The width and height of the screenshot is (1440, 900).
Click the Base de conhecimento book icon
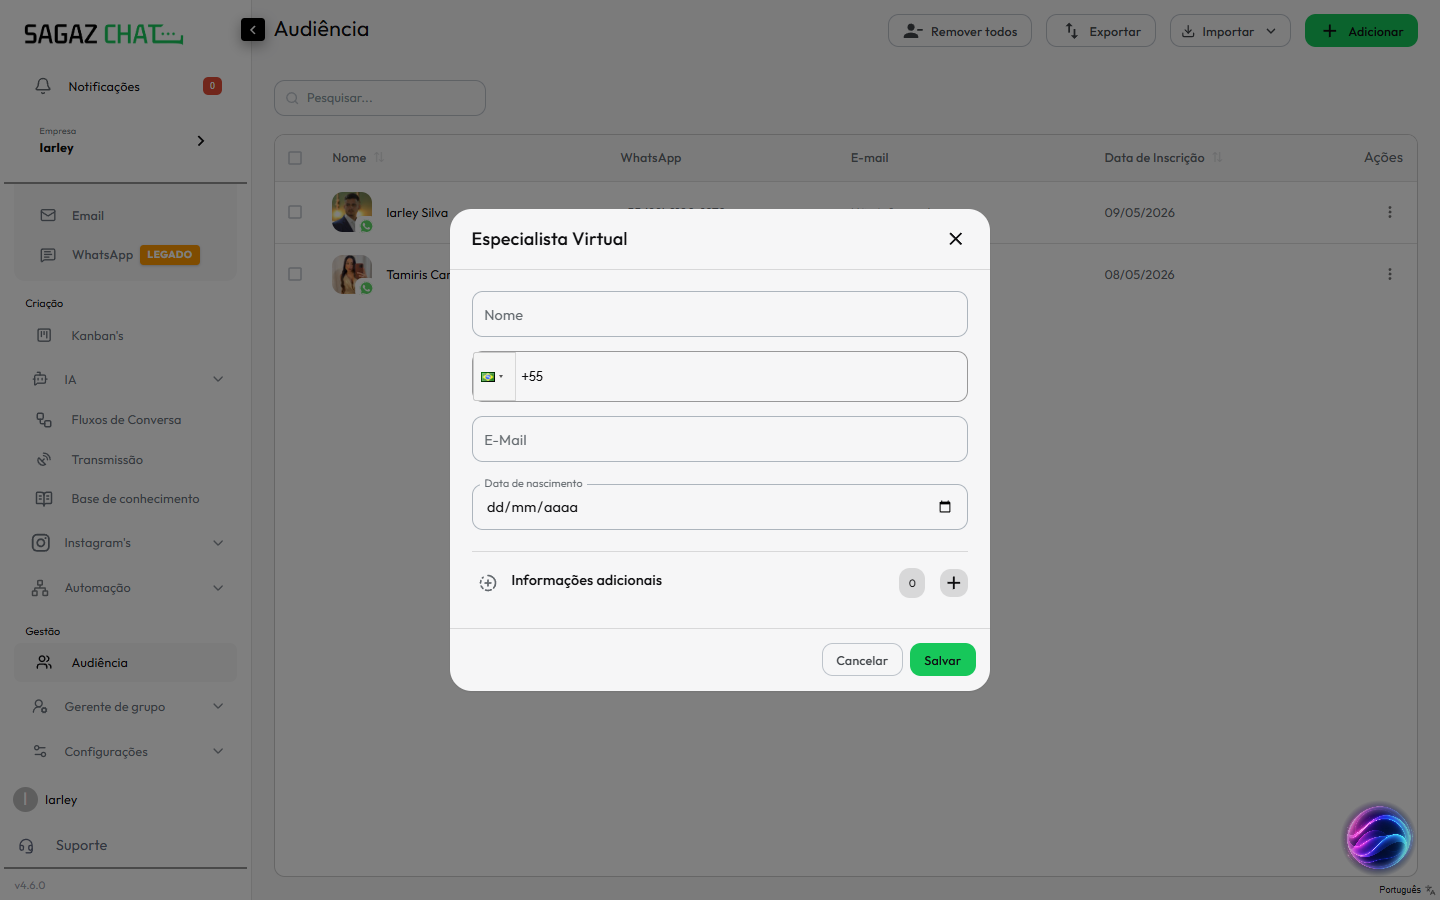click(44, 499)
